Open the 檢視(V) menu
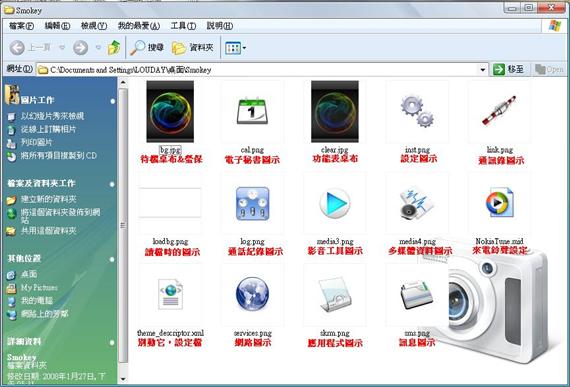The height and width of the screenshot is (387, 570). (x=94, y=26)
